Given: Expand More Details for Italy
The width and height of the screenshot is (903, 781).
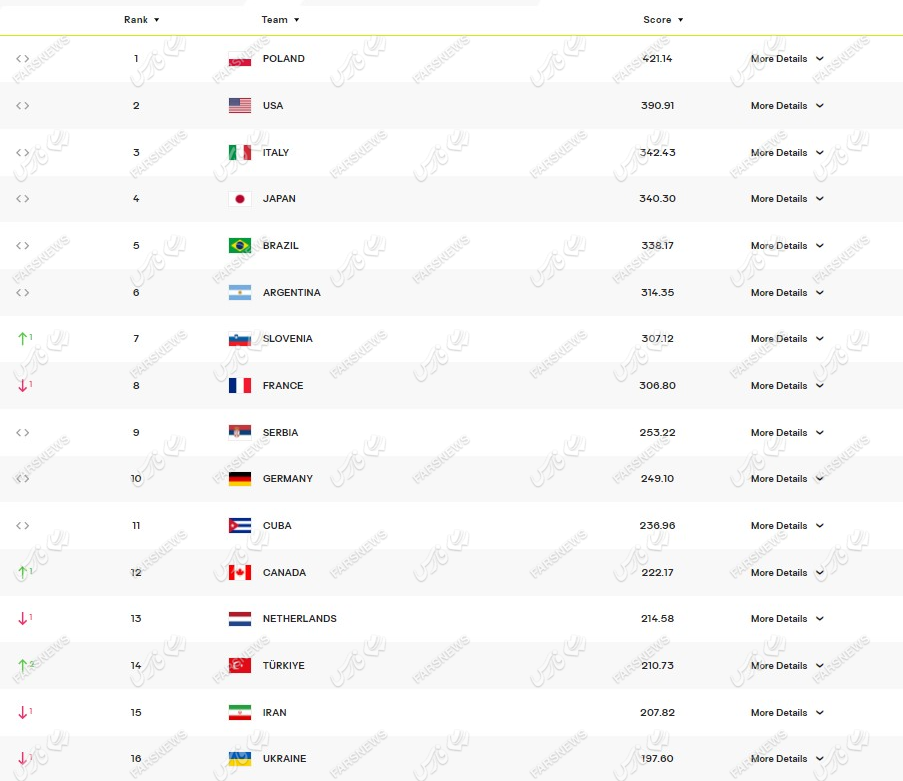Looking at the screenshot, I should 787,153.
